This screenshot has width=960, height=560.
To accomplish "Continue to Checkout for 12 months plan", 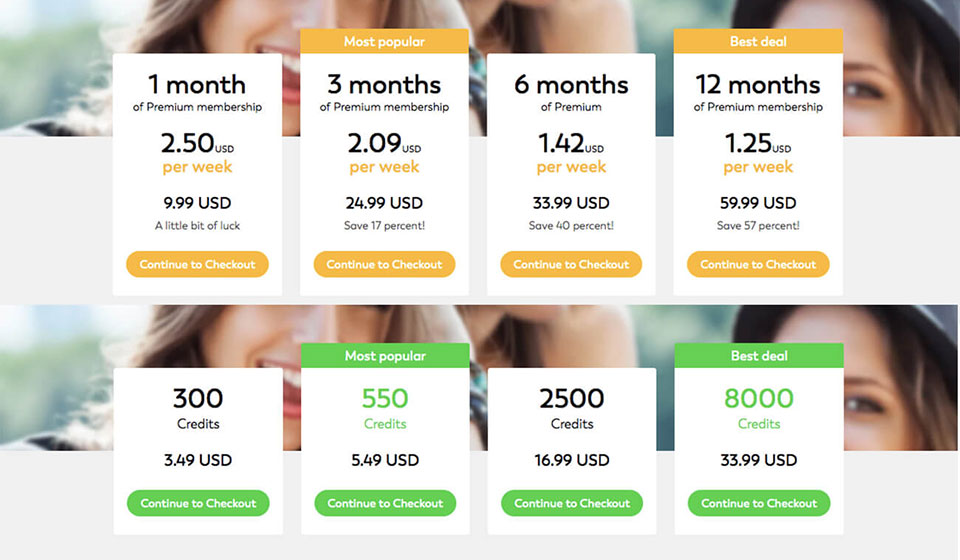I will tap(758, 265).
